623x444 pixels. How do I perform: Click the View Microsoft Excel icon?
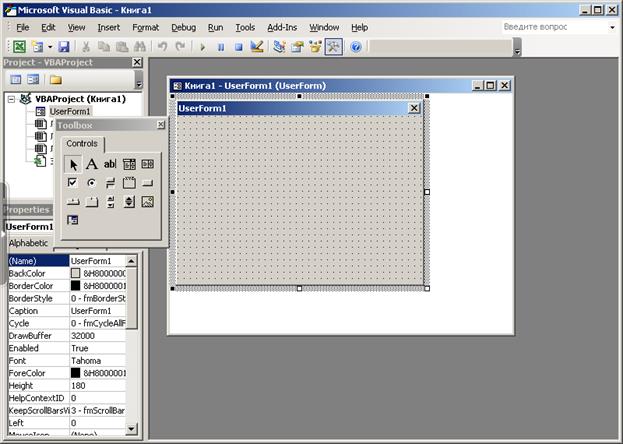click(19, 47)
